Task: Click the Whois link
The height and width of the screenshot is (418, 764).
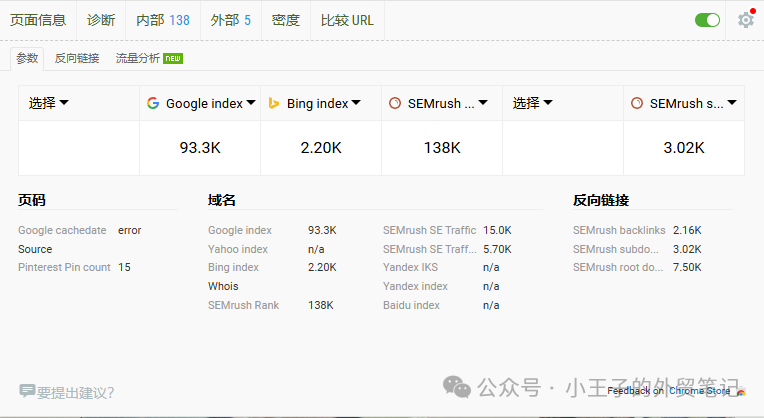Action: [223, 286]
